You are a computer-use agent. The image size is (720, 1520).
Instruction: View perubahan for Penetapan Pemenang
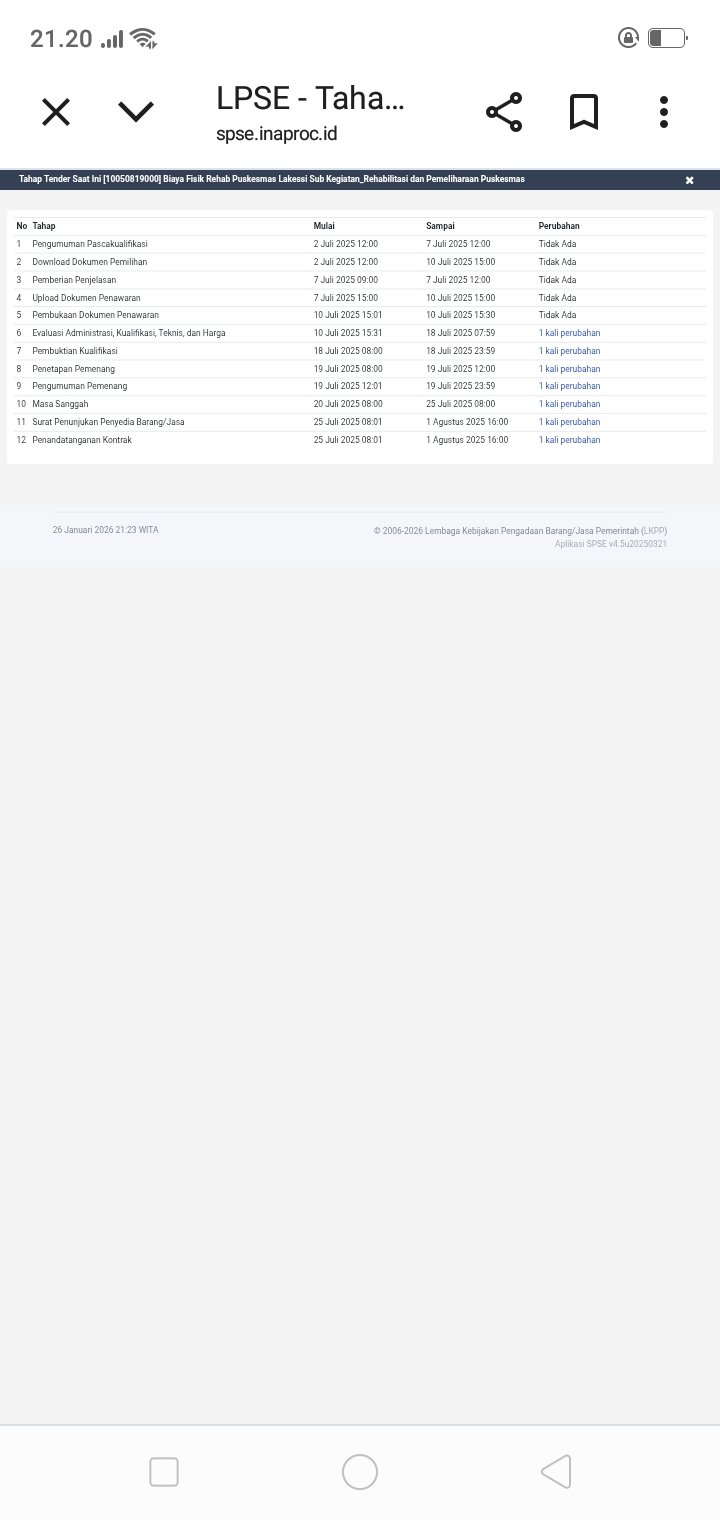click(569, 369)
